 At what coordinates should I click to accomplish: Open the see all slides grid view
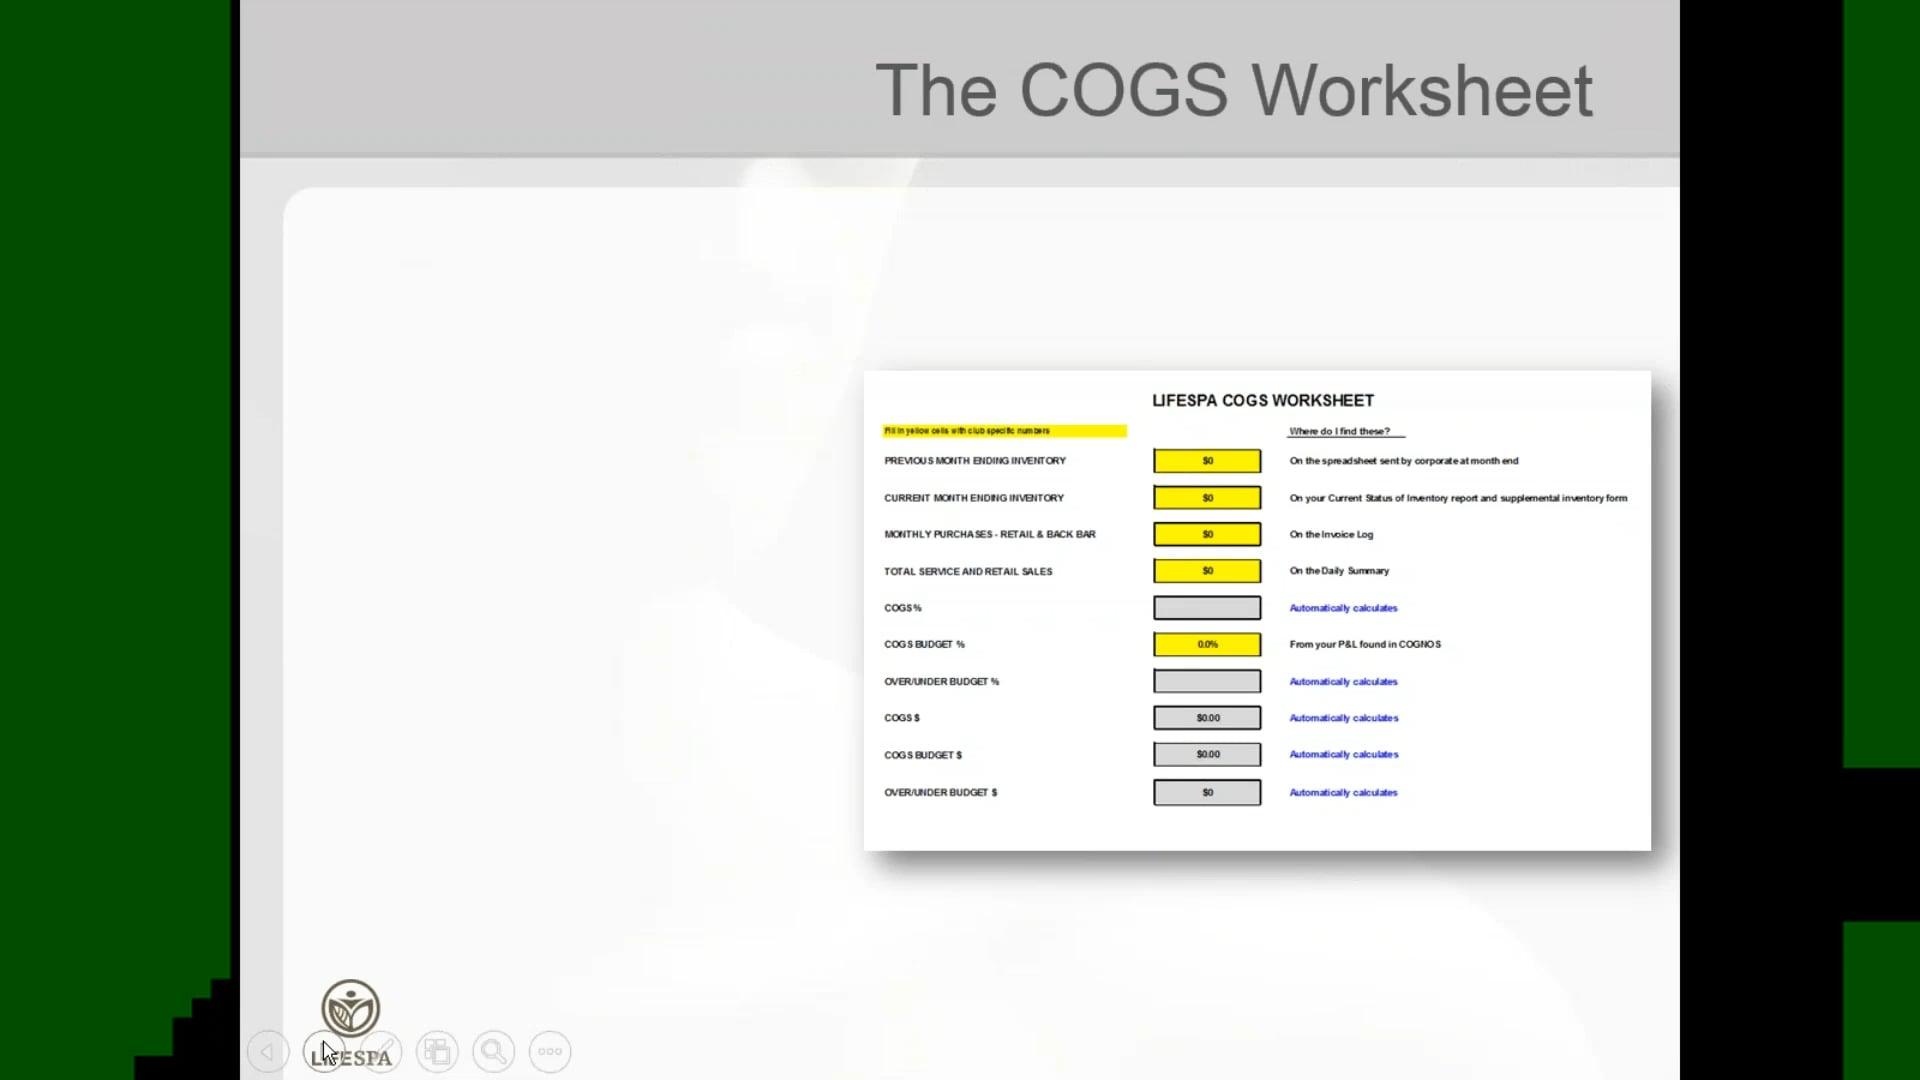coord(437,1051)
